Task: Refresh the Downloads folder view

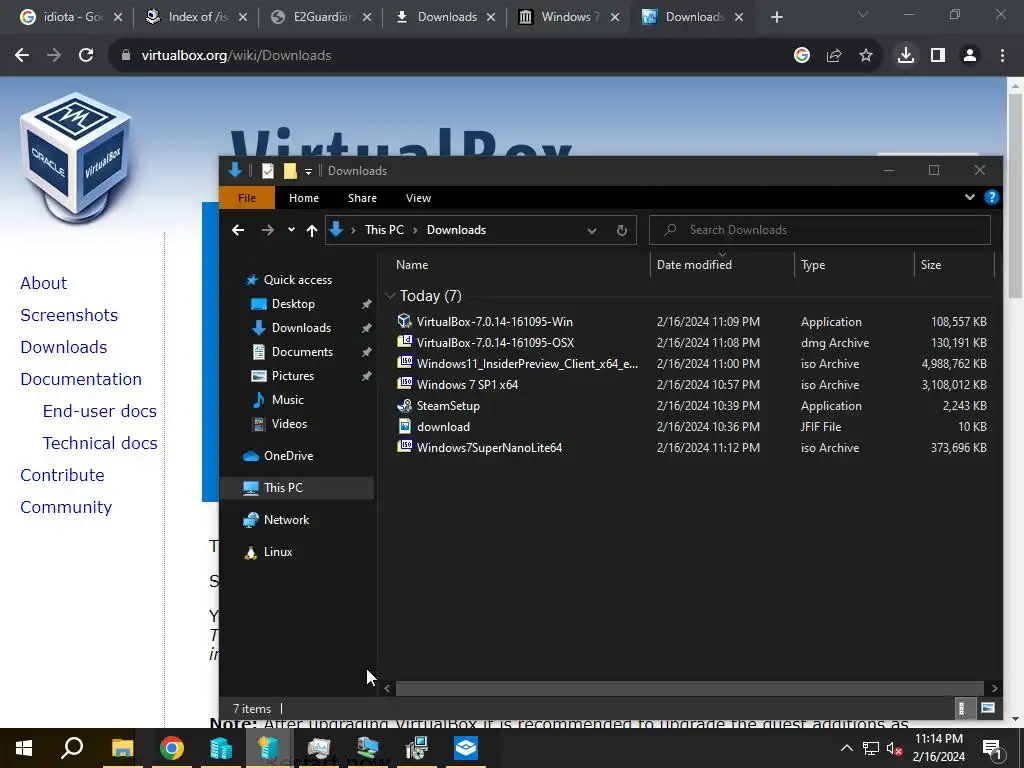Action: 622,230
